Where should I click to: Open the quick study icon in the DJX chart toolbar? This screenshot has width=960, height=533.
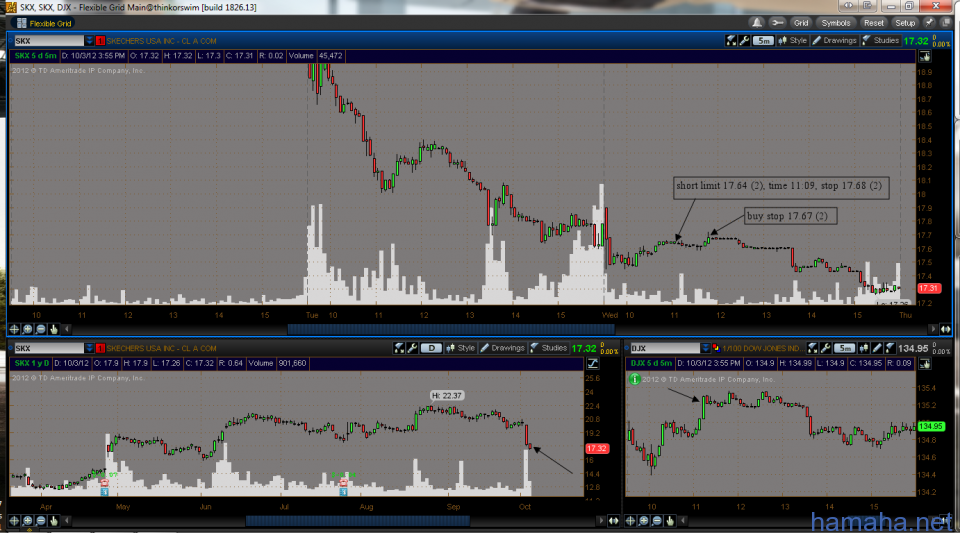[812, 348]
